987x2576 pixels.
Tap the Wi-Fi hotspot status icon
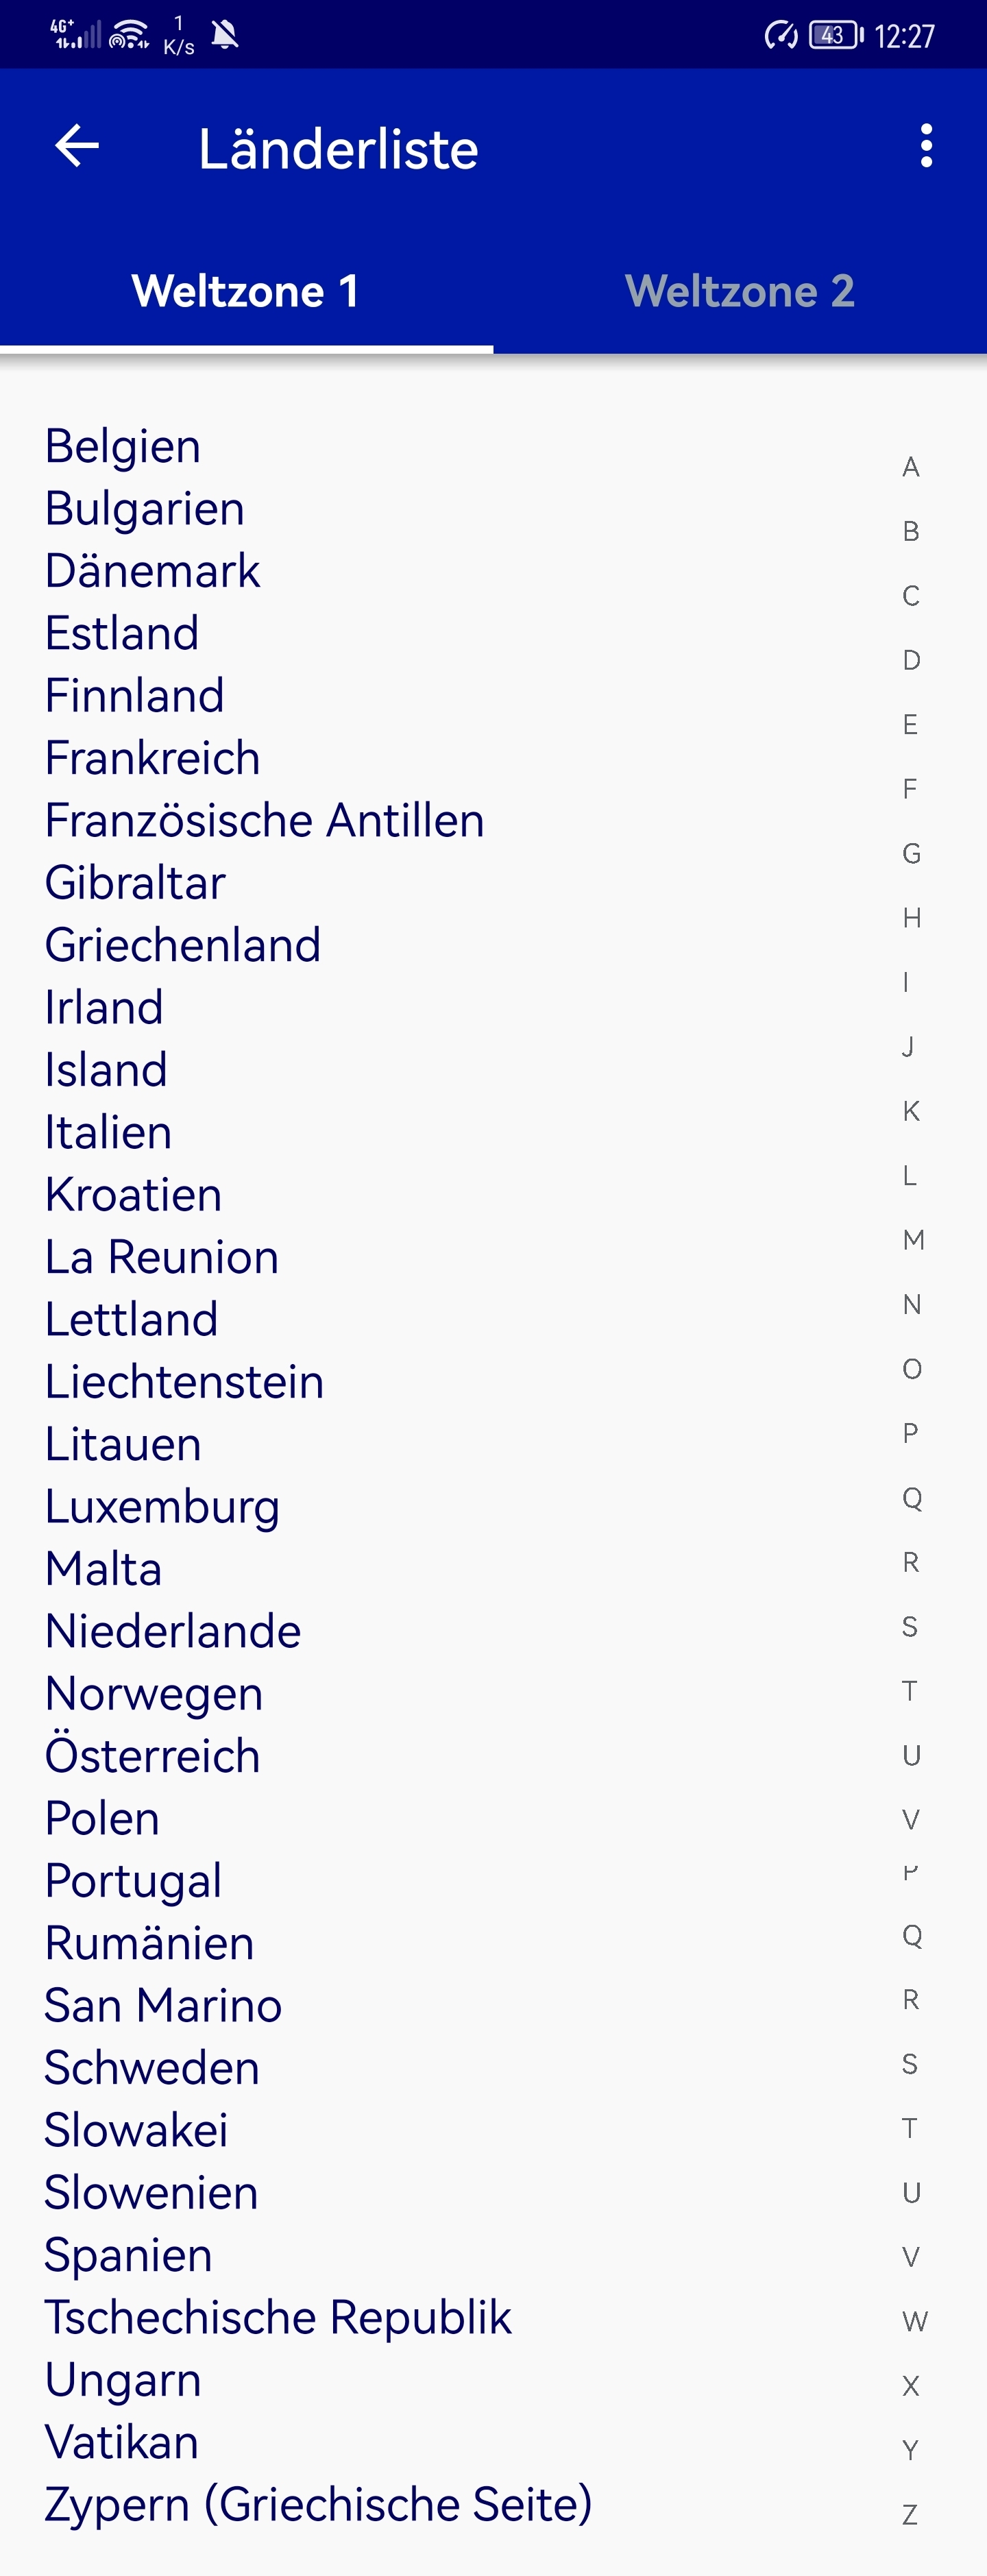[x=129, y=35]
